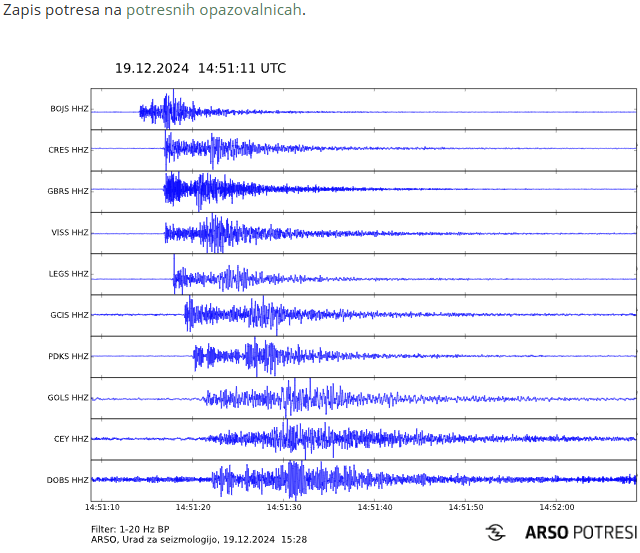Click the 'Zapis potresa na' intro text
This screenshot has height=553, width=640.
(62, 10)
